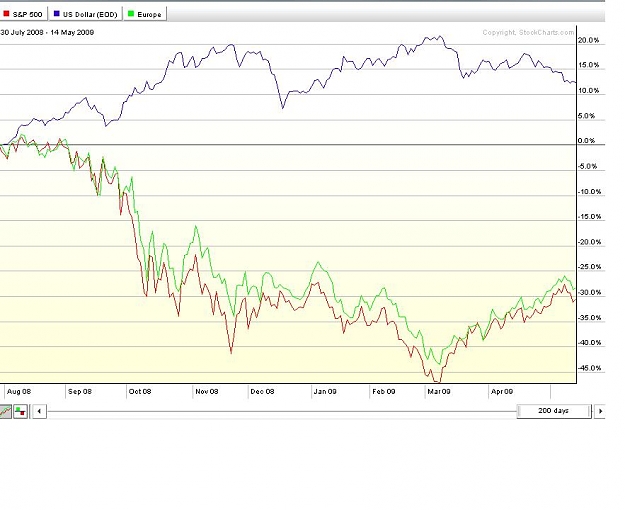The height and width of the screenshot is (510, 625).
Task: Click the Mar 09 axis label
Action: click(439, 392)
